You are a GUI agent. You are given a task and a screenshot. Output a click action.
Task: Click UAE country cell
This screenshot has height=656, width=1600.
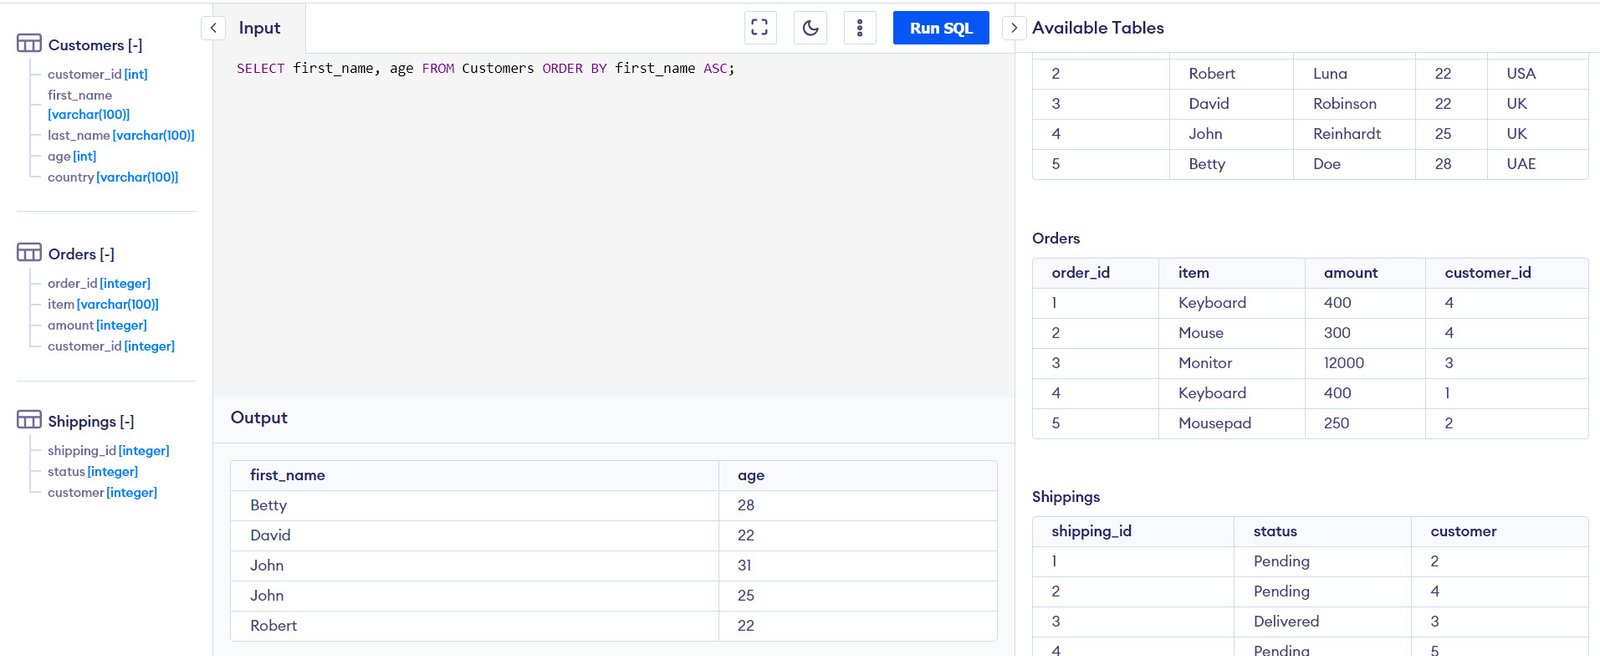click(1521, 163)
